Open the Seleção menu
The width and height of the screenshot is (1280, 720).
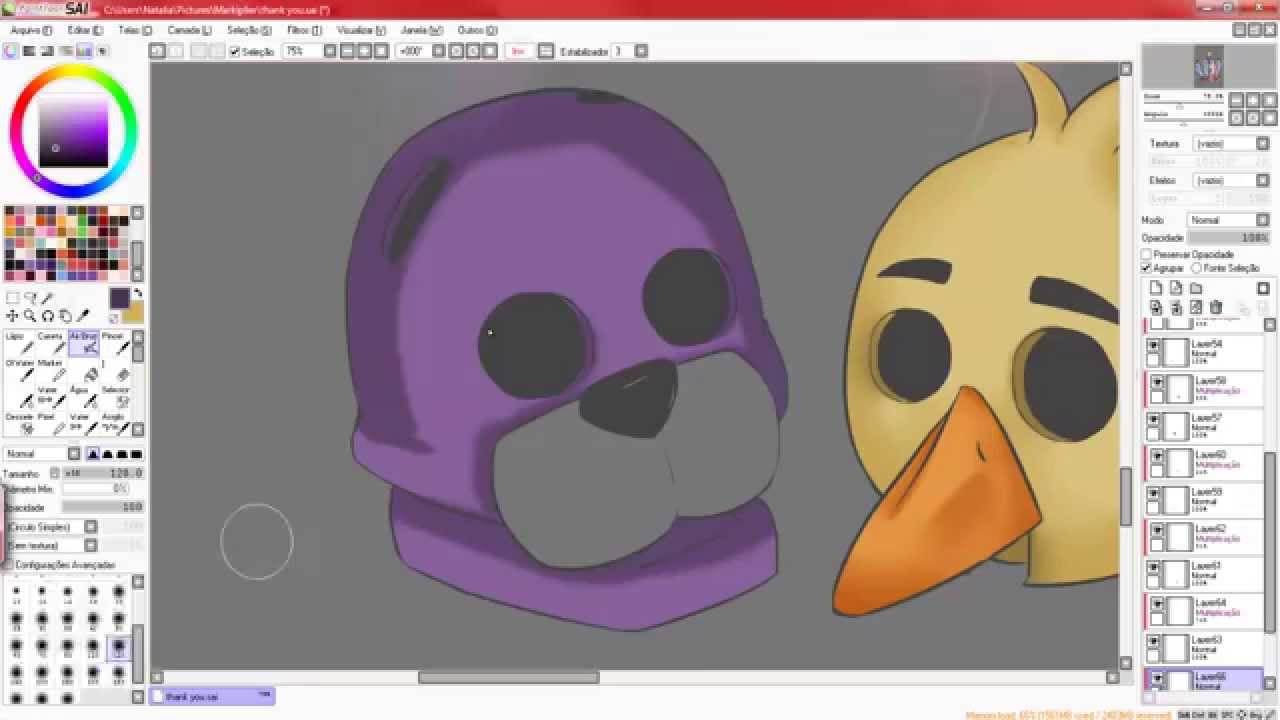point(249,31)
